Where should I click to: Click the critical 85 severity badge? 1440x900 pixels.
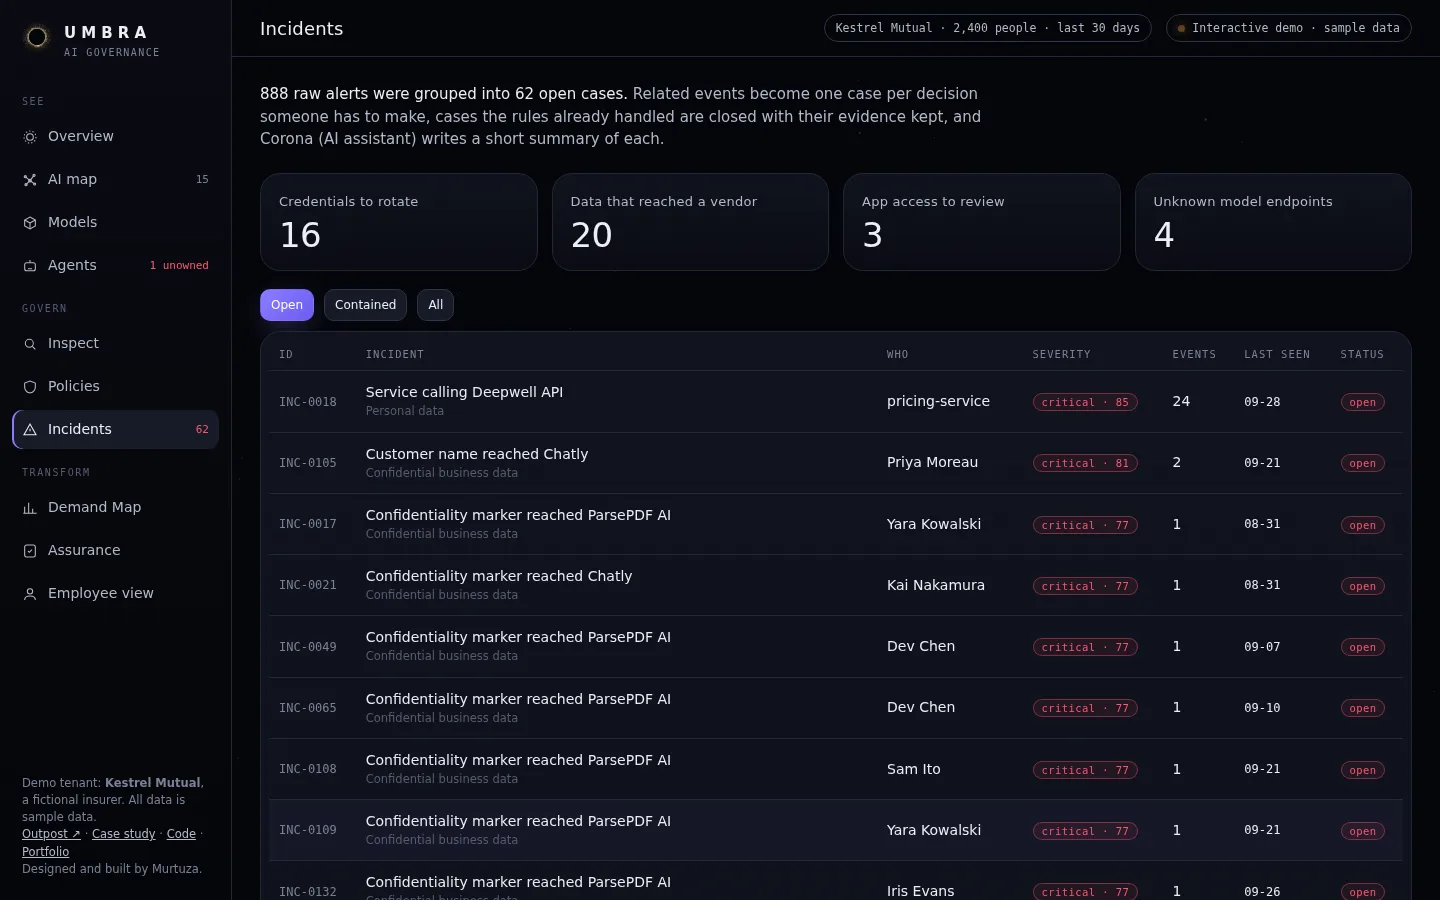tap(1085, 402)
